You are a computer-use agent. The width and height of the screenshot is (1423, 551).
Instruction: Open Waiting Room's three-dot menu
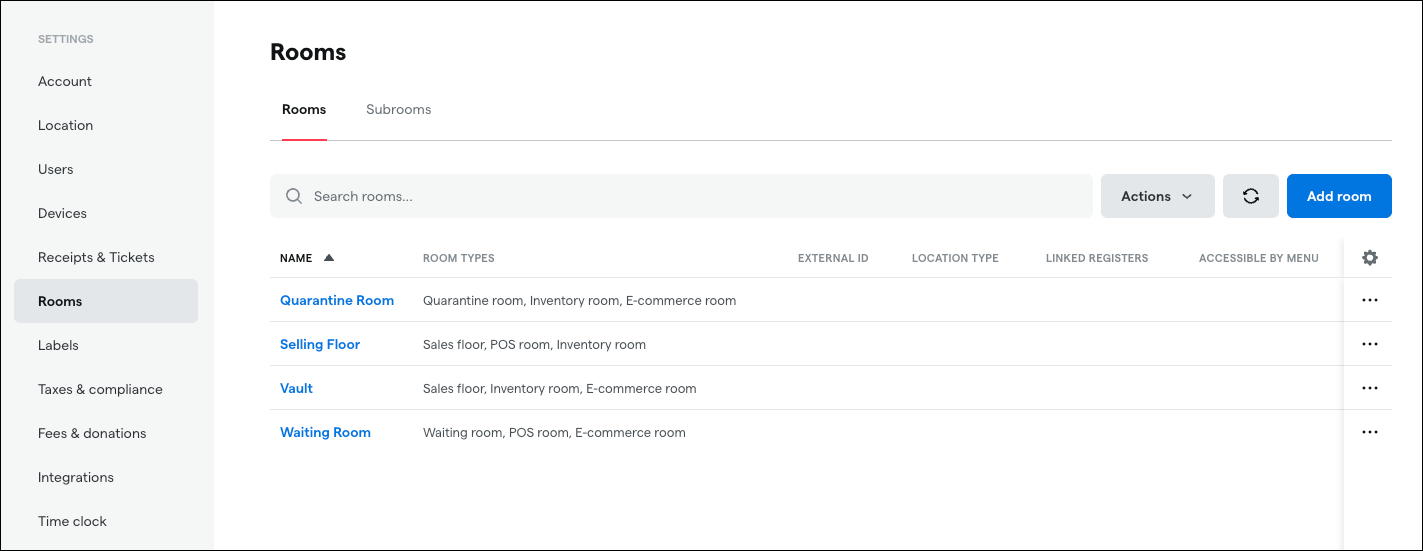[1370, 432]
